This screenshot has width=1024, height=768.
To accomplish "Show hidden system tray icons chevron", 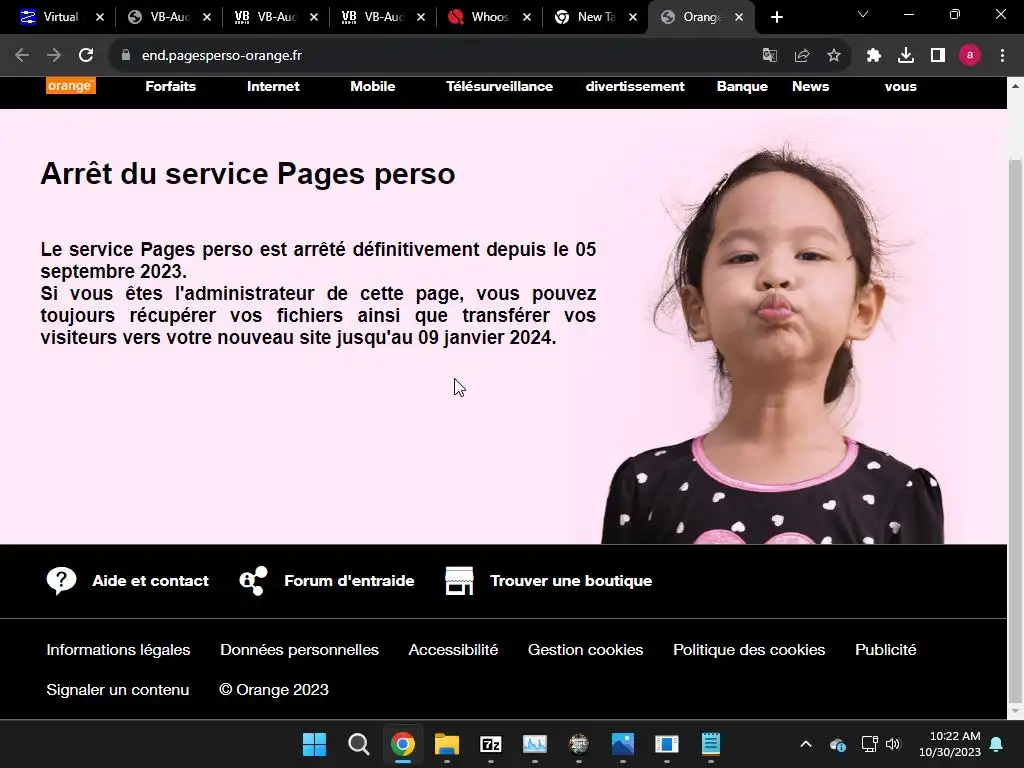I will click(x=806, y=744).
